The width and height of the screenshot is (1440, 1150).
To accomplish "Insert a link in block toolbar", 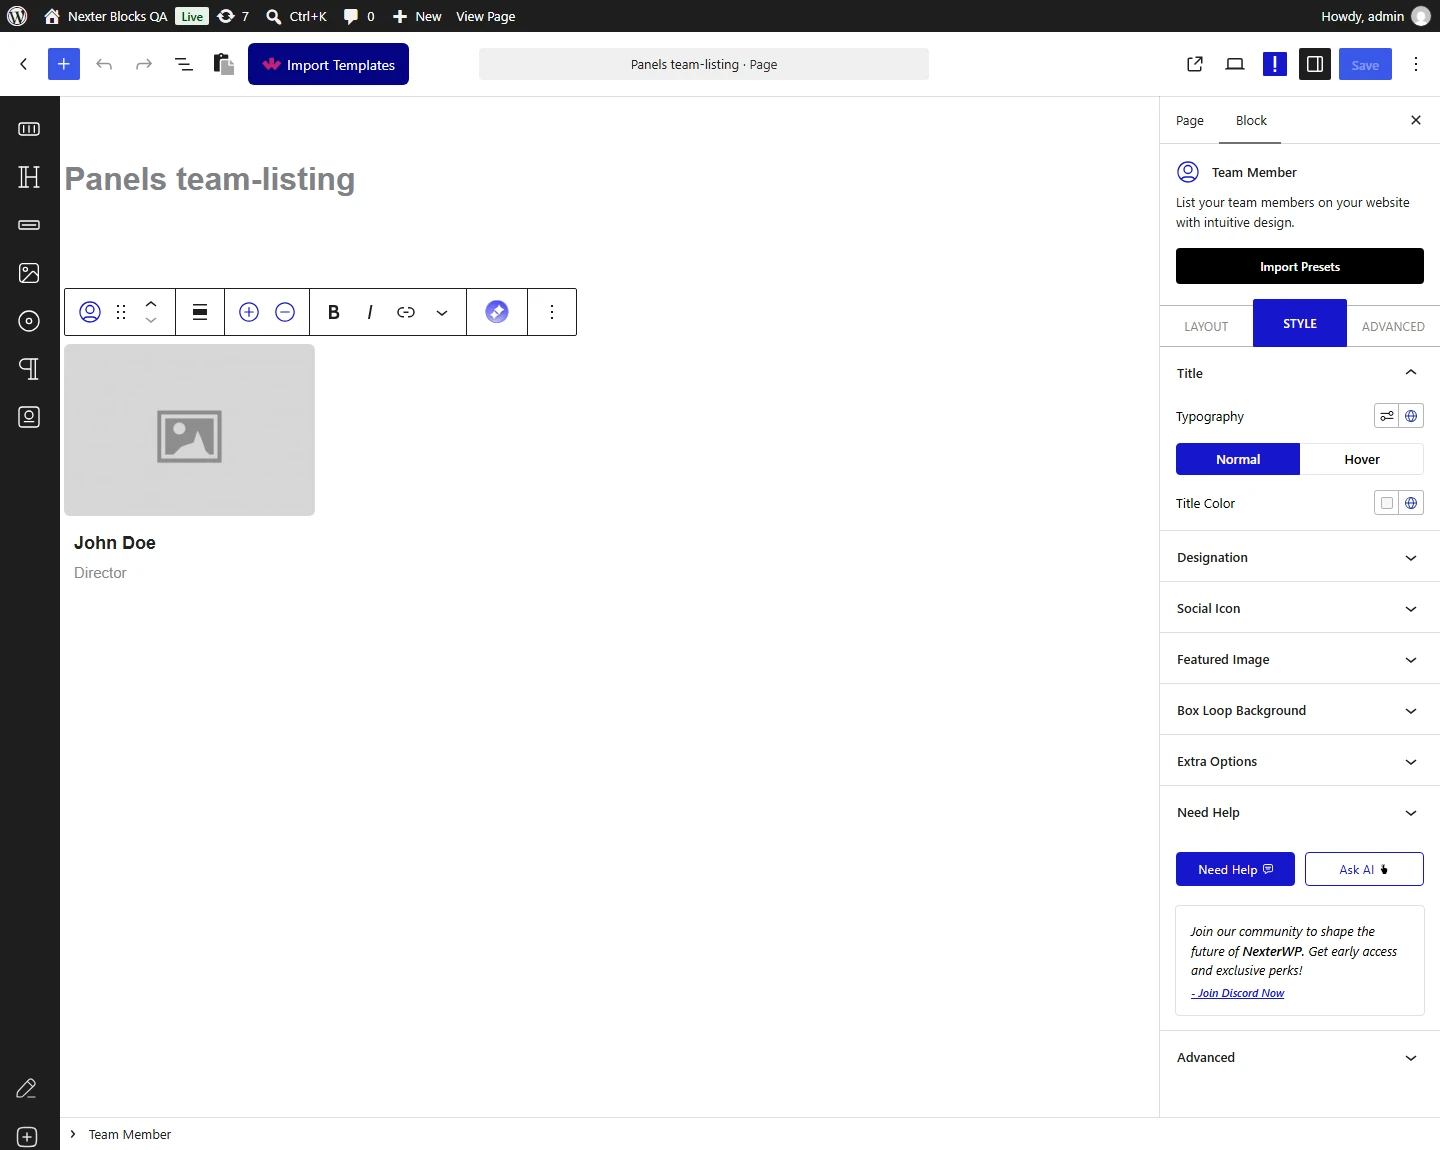I will (x=406, y=312).
